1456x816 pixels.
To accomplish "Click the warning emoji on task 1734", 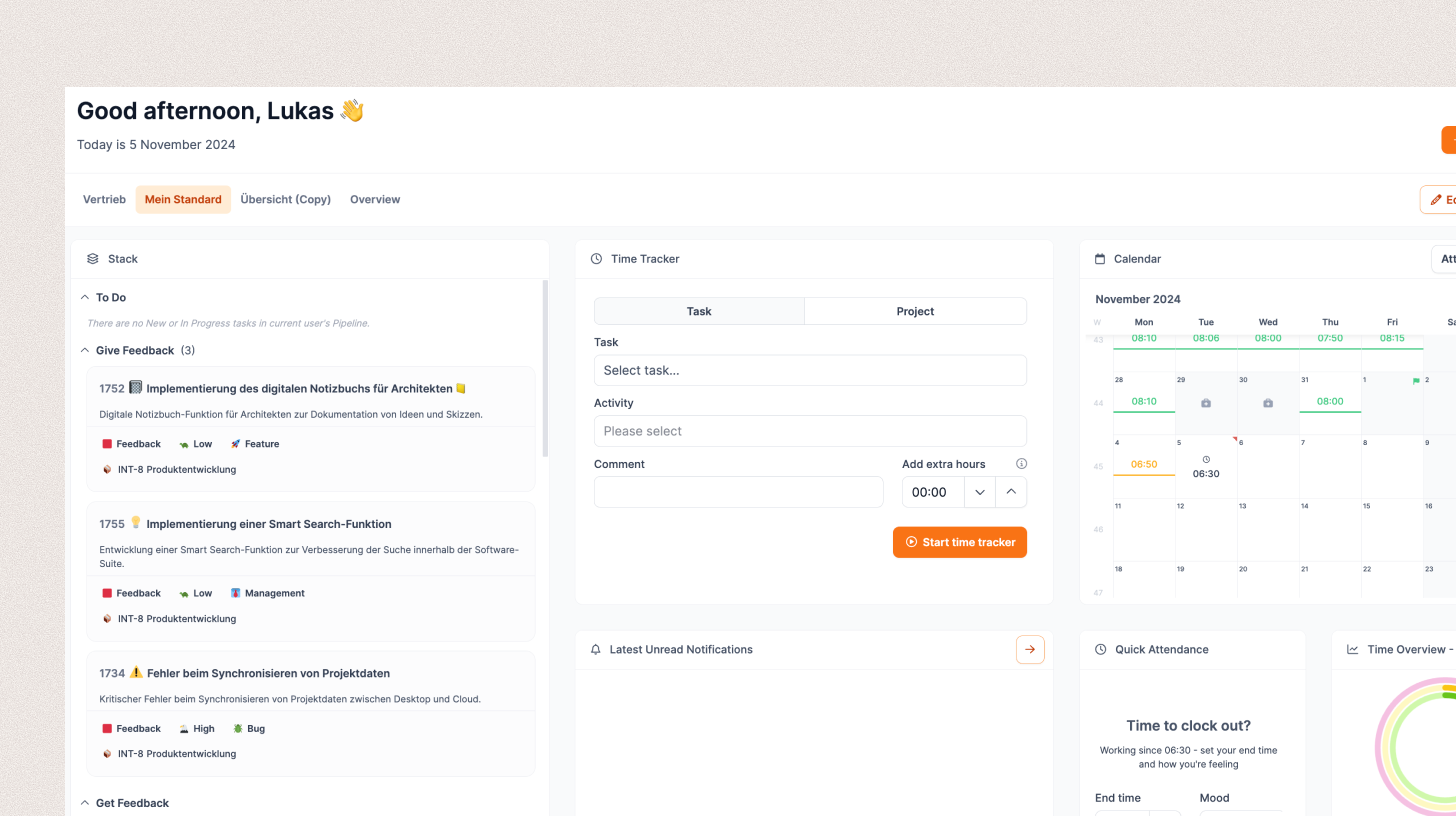I will (x=136, y=672).
